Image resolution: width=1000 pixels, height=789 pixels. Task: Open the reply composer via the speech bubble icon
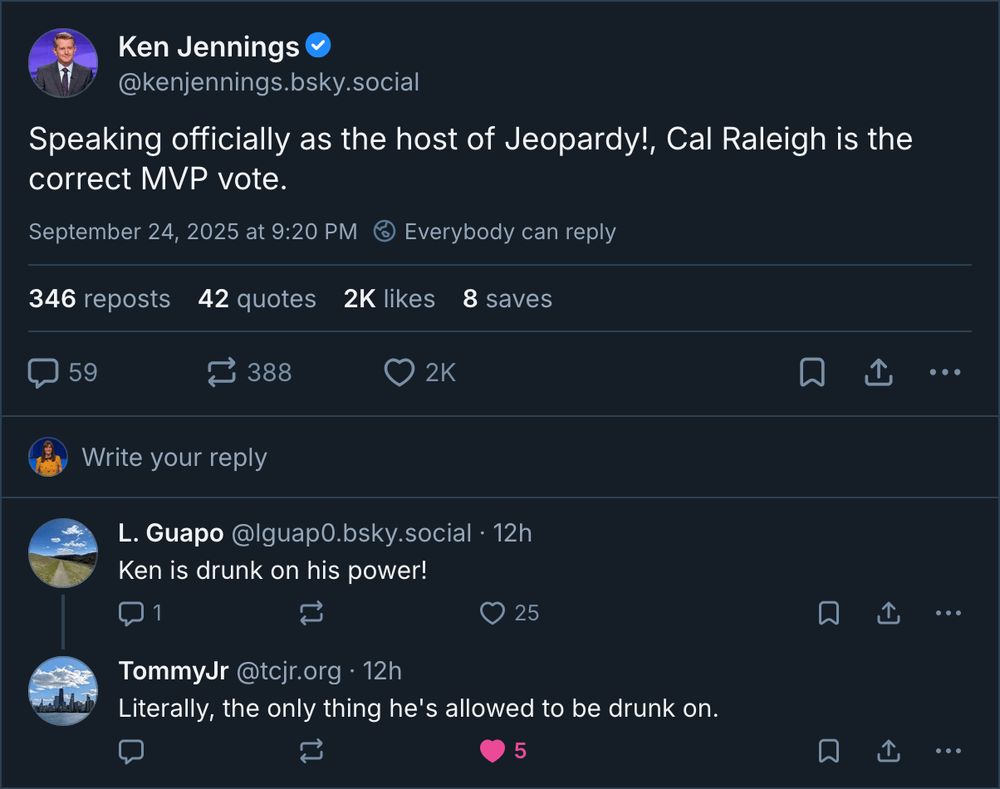coord(42,371)
